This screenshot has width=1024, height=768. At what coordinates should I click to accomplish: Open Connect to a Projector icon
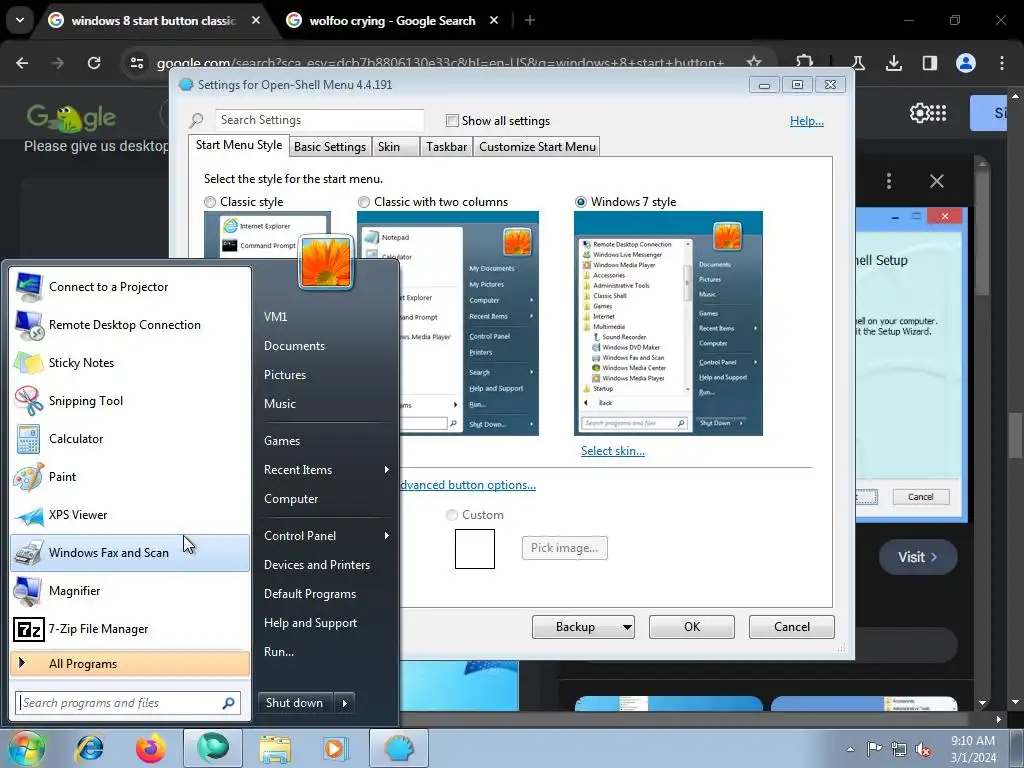(x=29, y=287)
